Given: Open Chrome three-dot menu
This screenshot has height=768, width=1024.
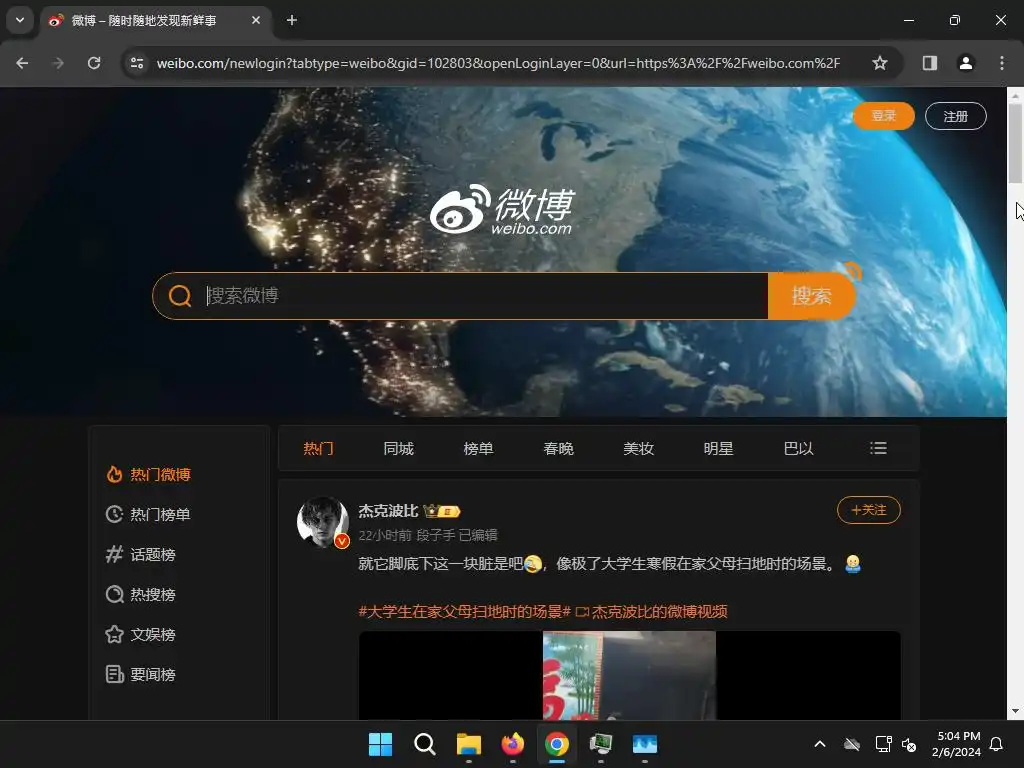Looking at the screenshot, I should point(1002,63).
